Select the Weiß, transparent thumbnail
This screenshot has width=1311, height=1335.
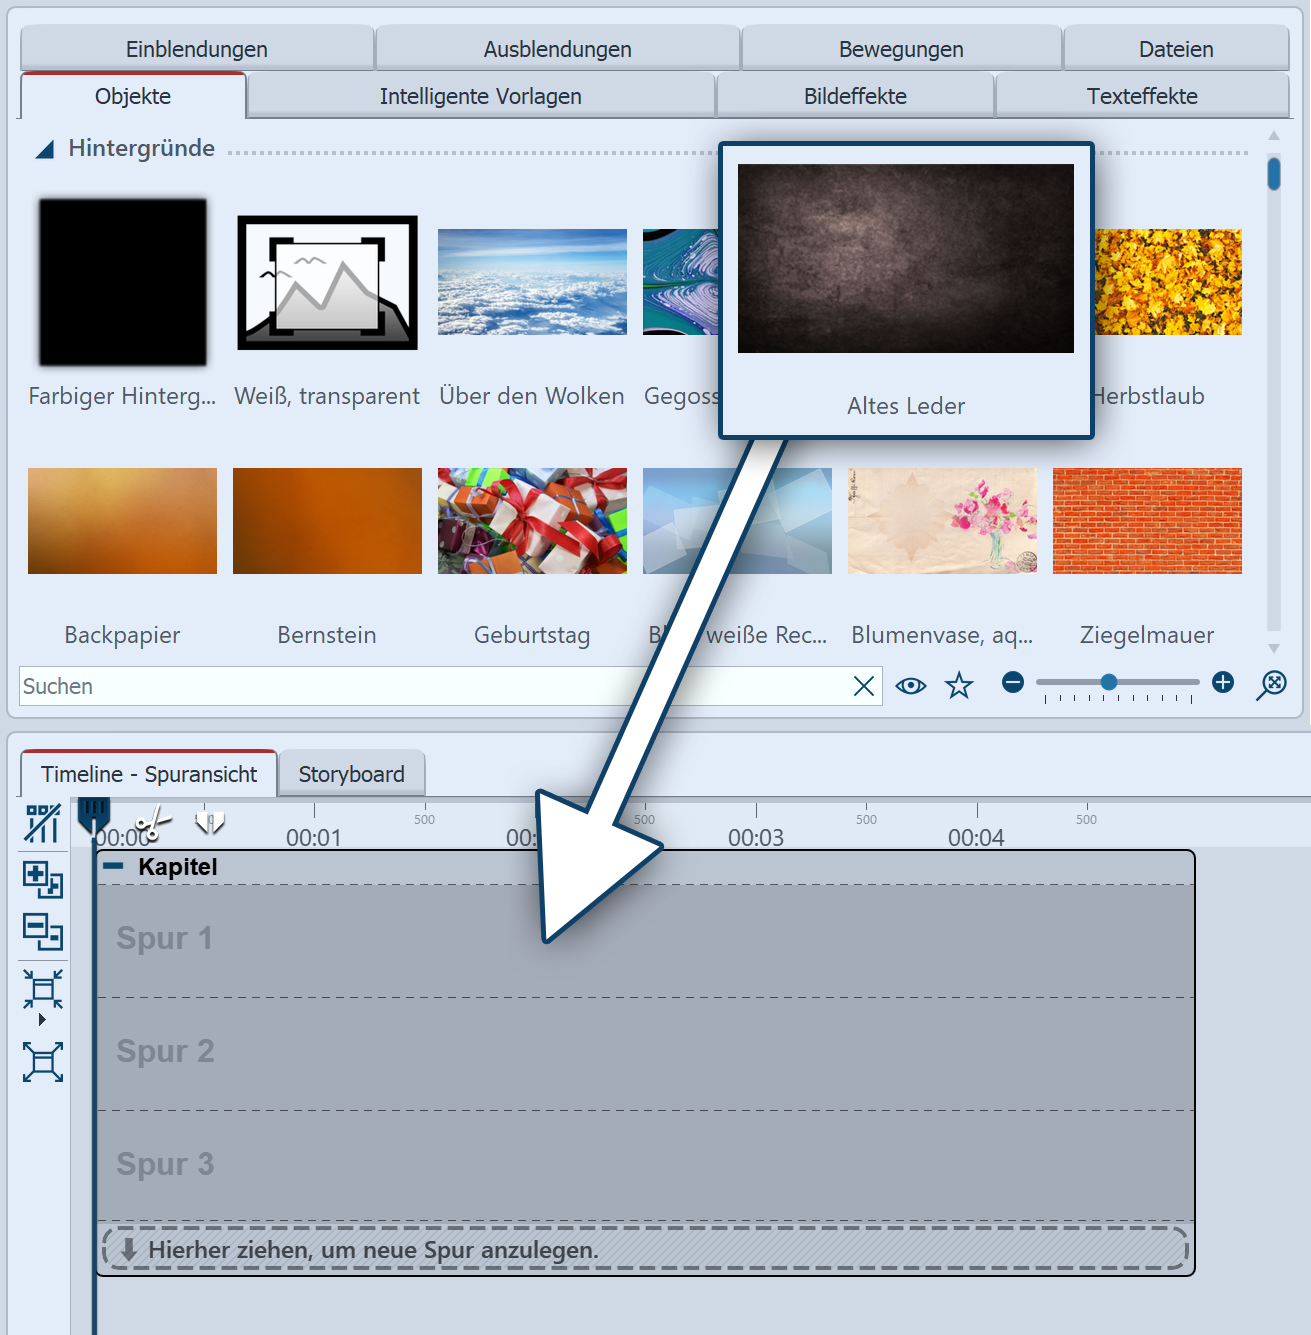[327, 282]
